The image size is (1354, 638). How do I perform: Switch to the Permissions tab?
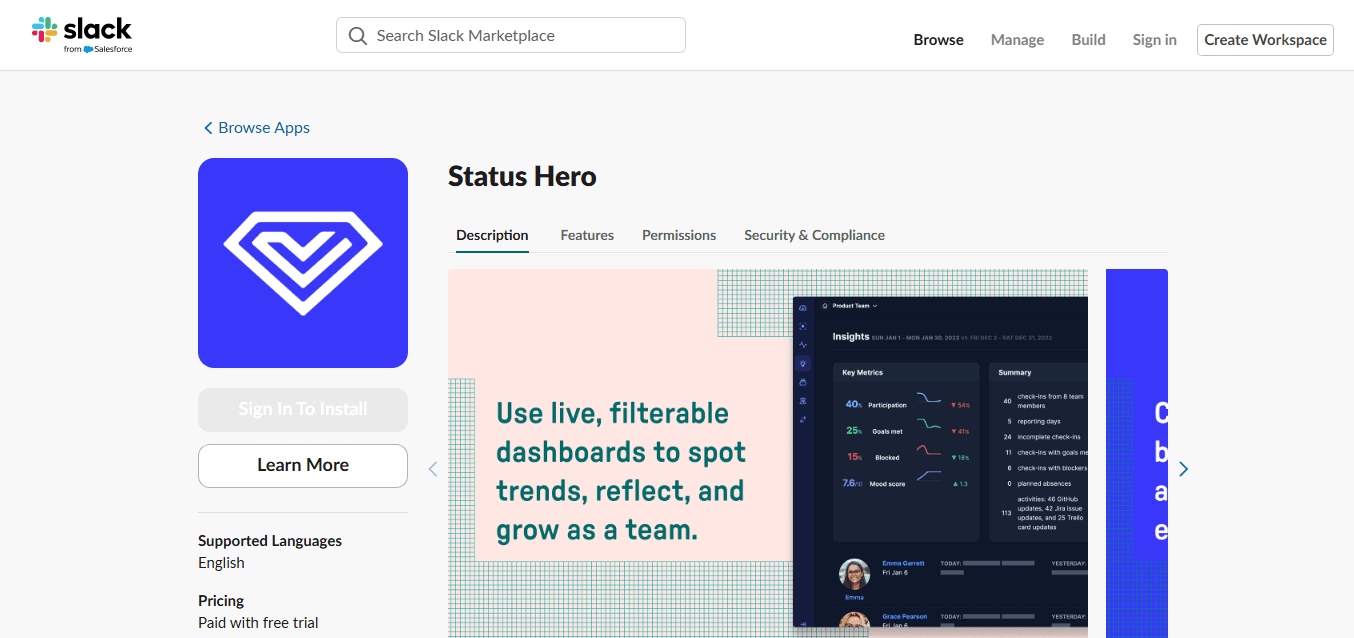(679, 235)
